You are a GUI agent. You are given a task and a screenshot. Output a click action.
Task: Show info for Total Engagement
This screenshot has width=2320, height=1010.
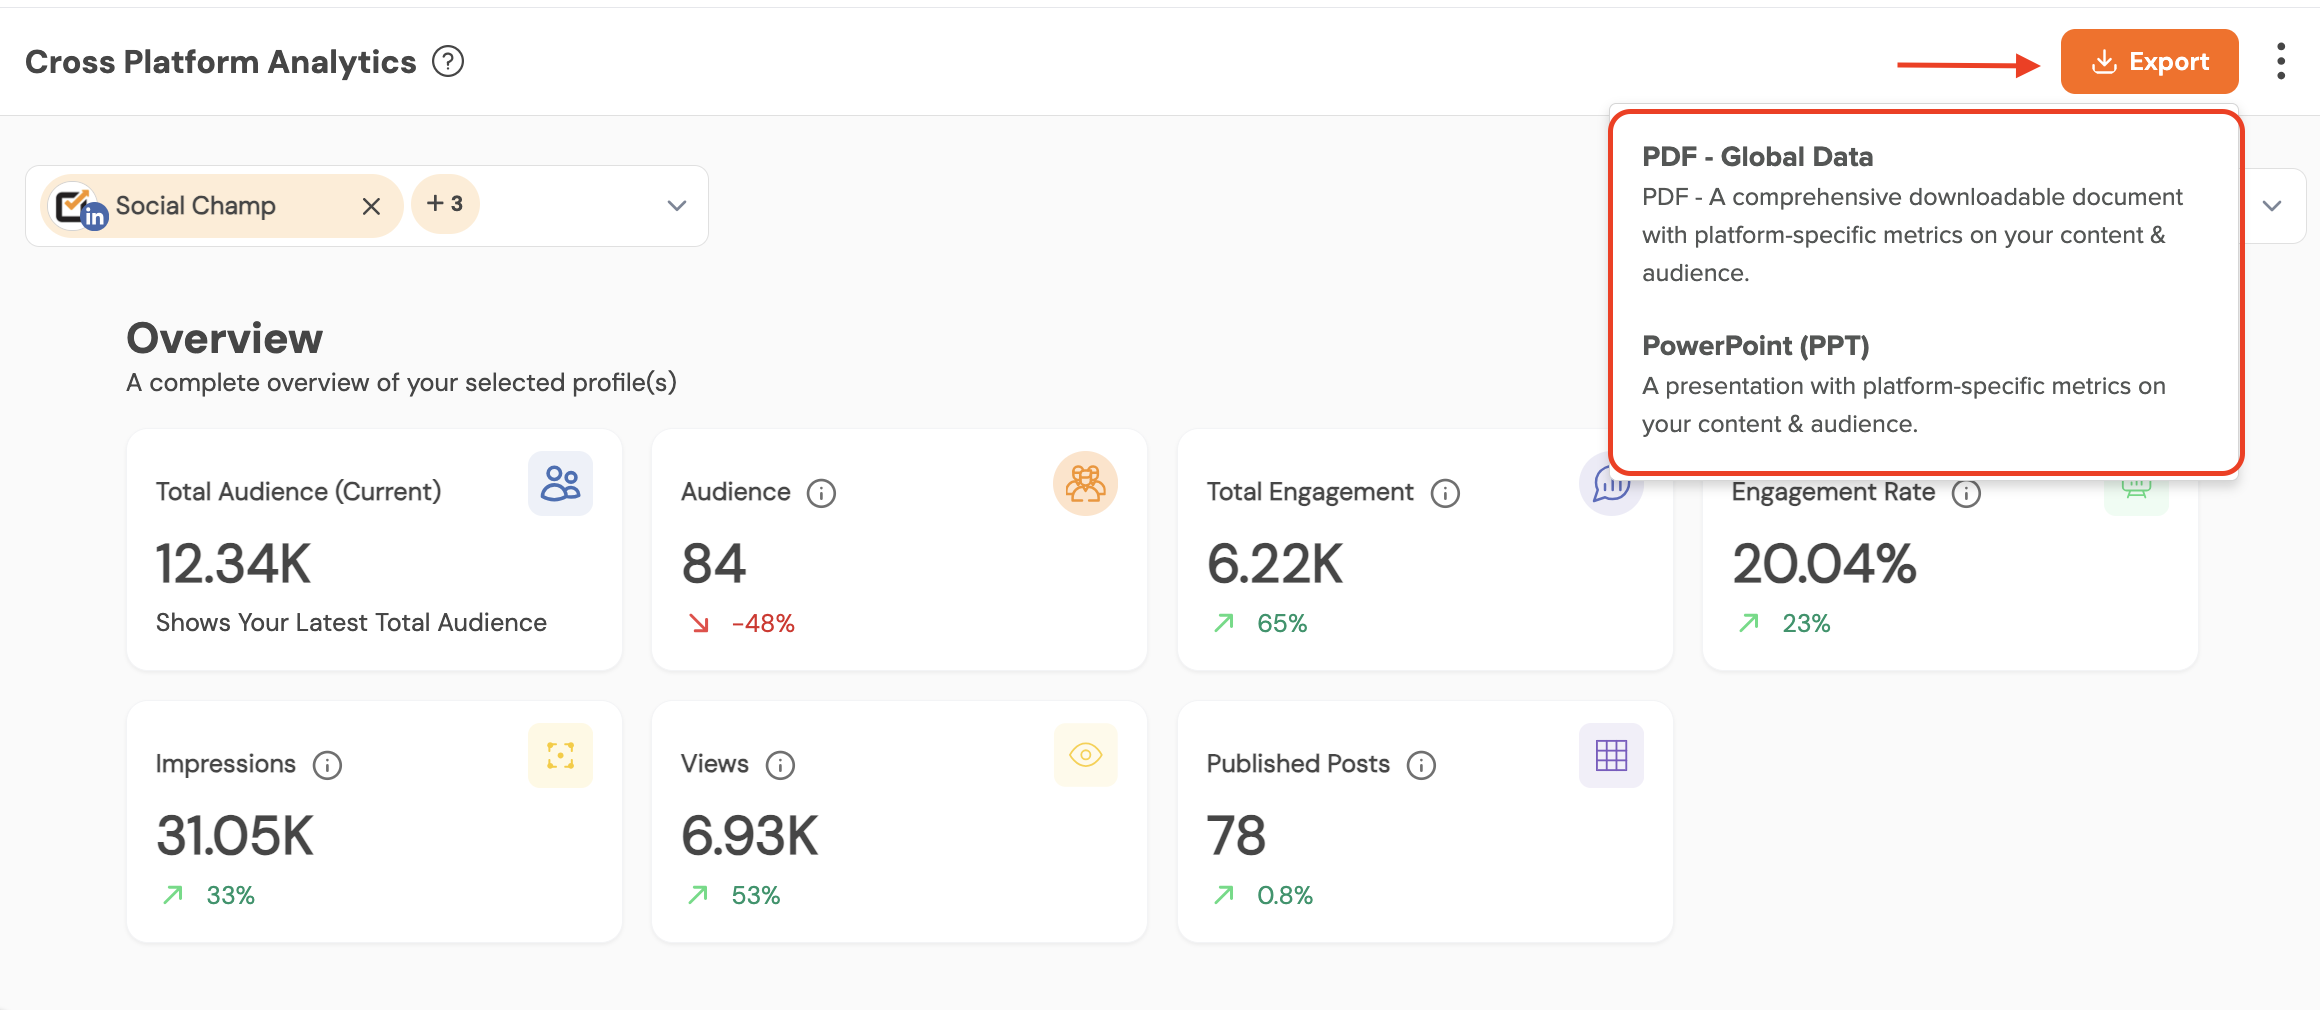pyautogui.click(x=1445, y=493)
